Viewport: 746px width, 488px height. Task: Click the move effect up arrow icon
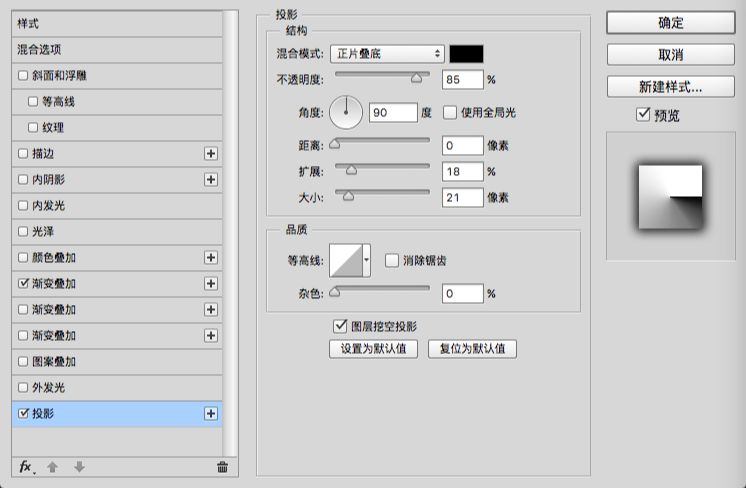click(52, 467)
